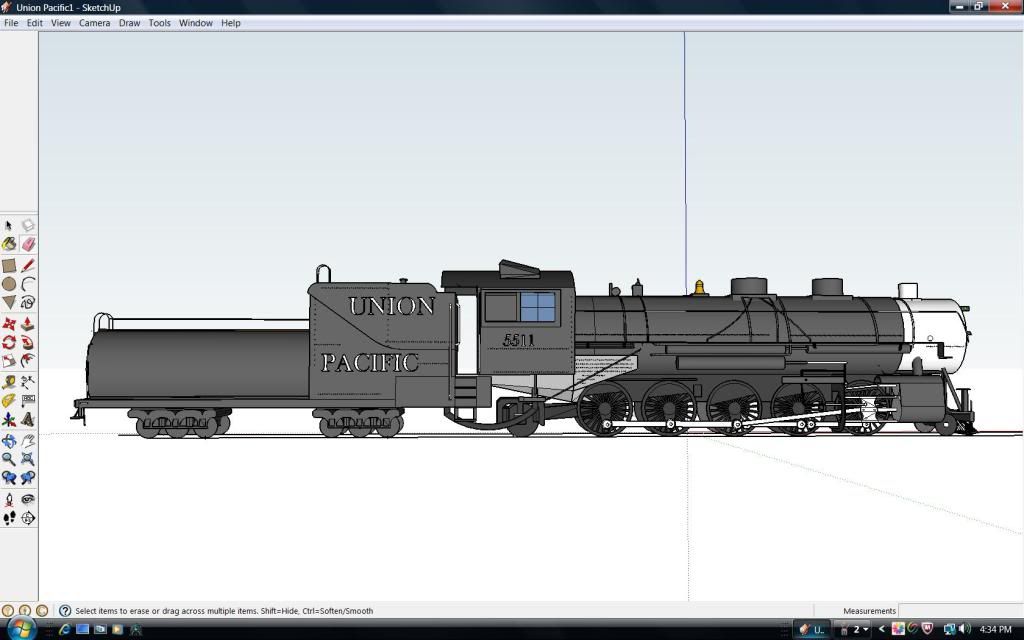Screen dimensions: 1024x640
Task: Expand the grouped taskbar button showing 2
Action: click(853, 630)
